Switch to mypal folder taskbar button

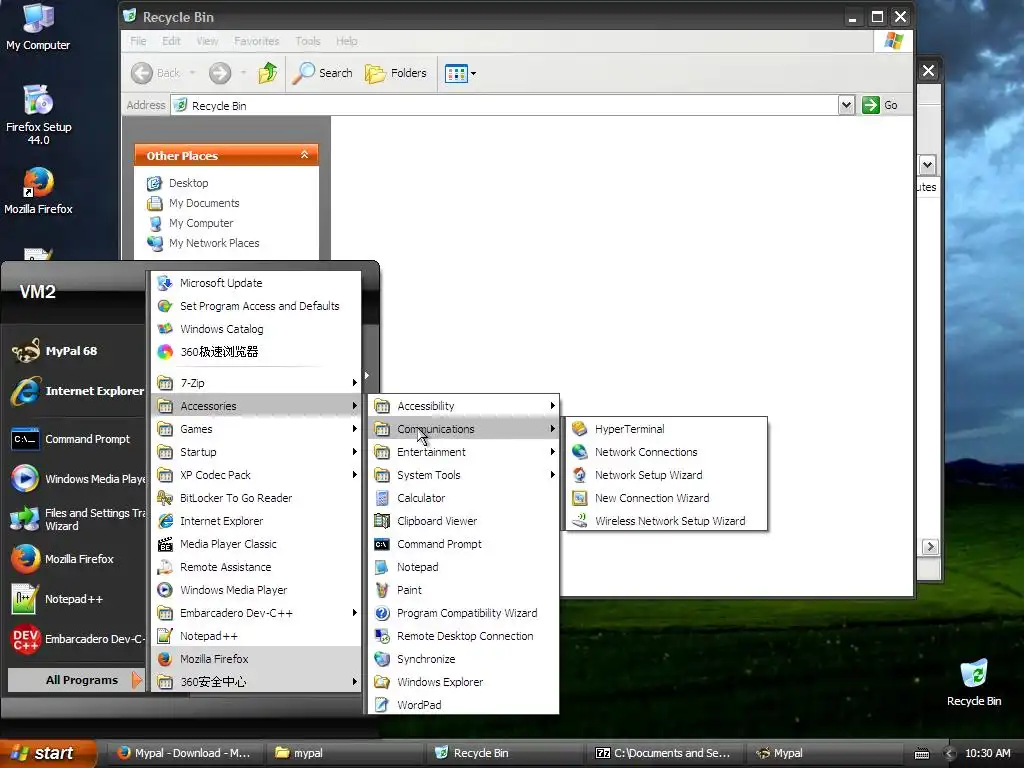click(x=344, y=753)
